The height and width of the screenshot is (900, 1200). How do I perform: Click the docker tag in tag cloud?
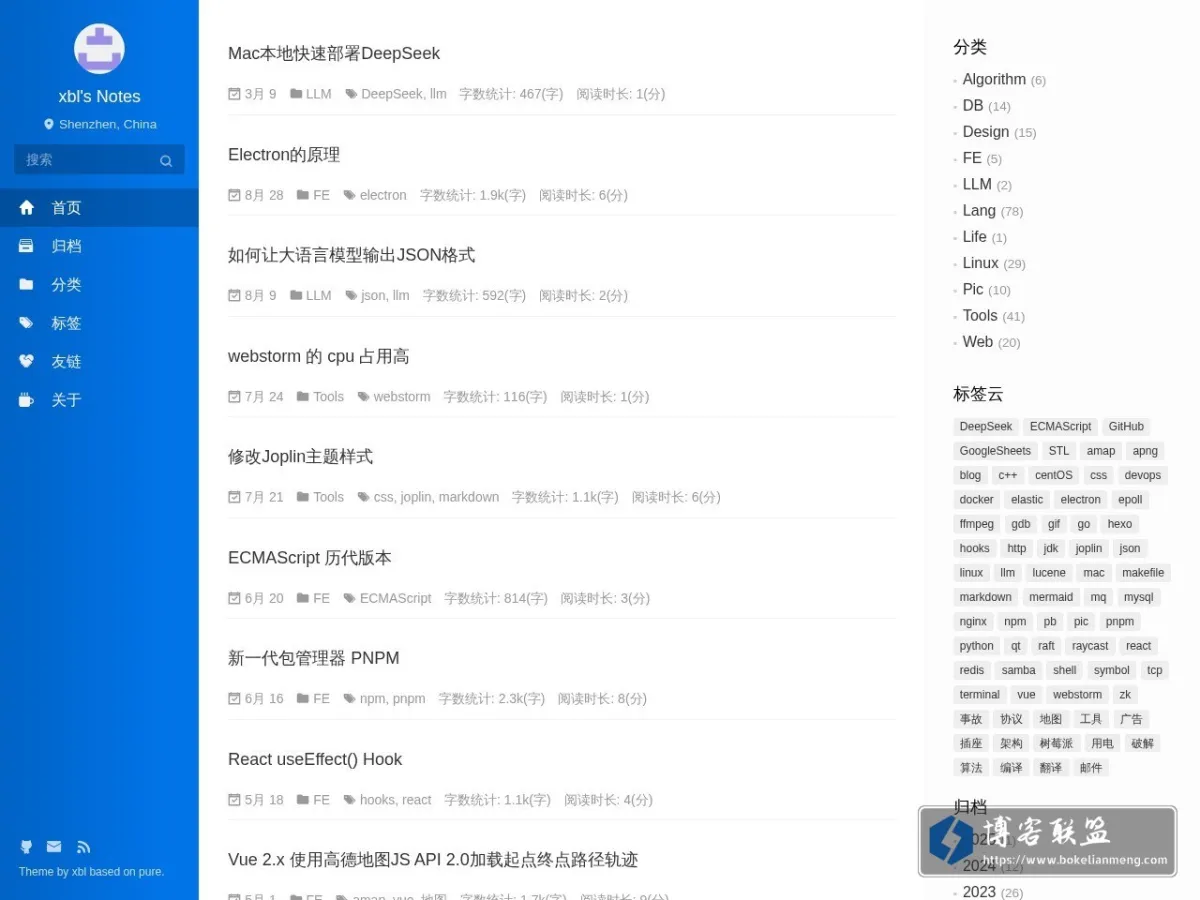click(977, 500)
